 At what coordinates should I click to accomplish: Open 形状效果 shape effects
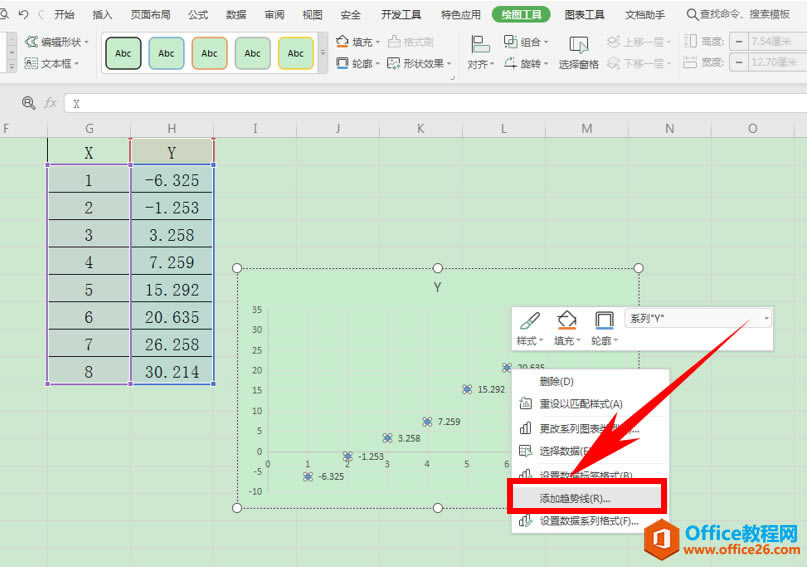(x=418, y=63)
